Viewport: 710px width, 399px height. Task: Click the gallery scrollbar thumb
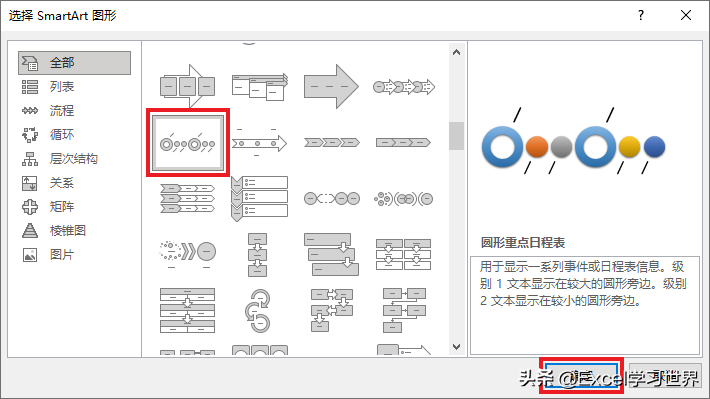[456, 136]
